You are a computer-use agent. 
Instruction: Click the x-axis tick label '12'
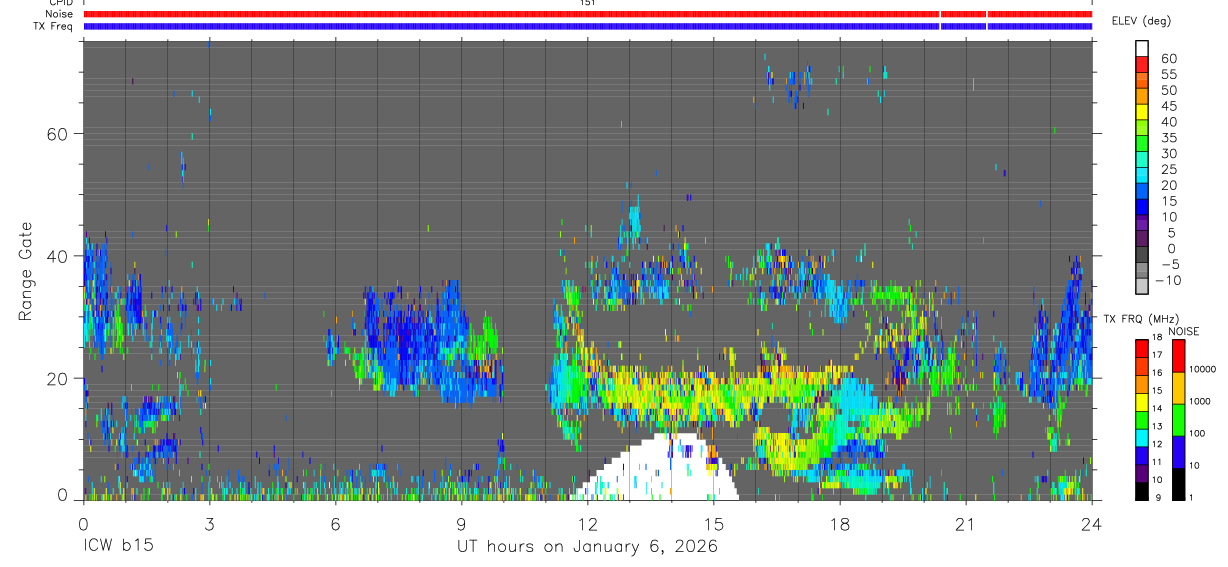coord(587,524)
